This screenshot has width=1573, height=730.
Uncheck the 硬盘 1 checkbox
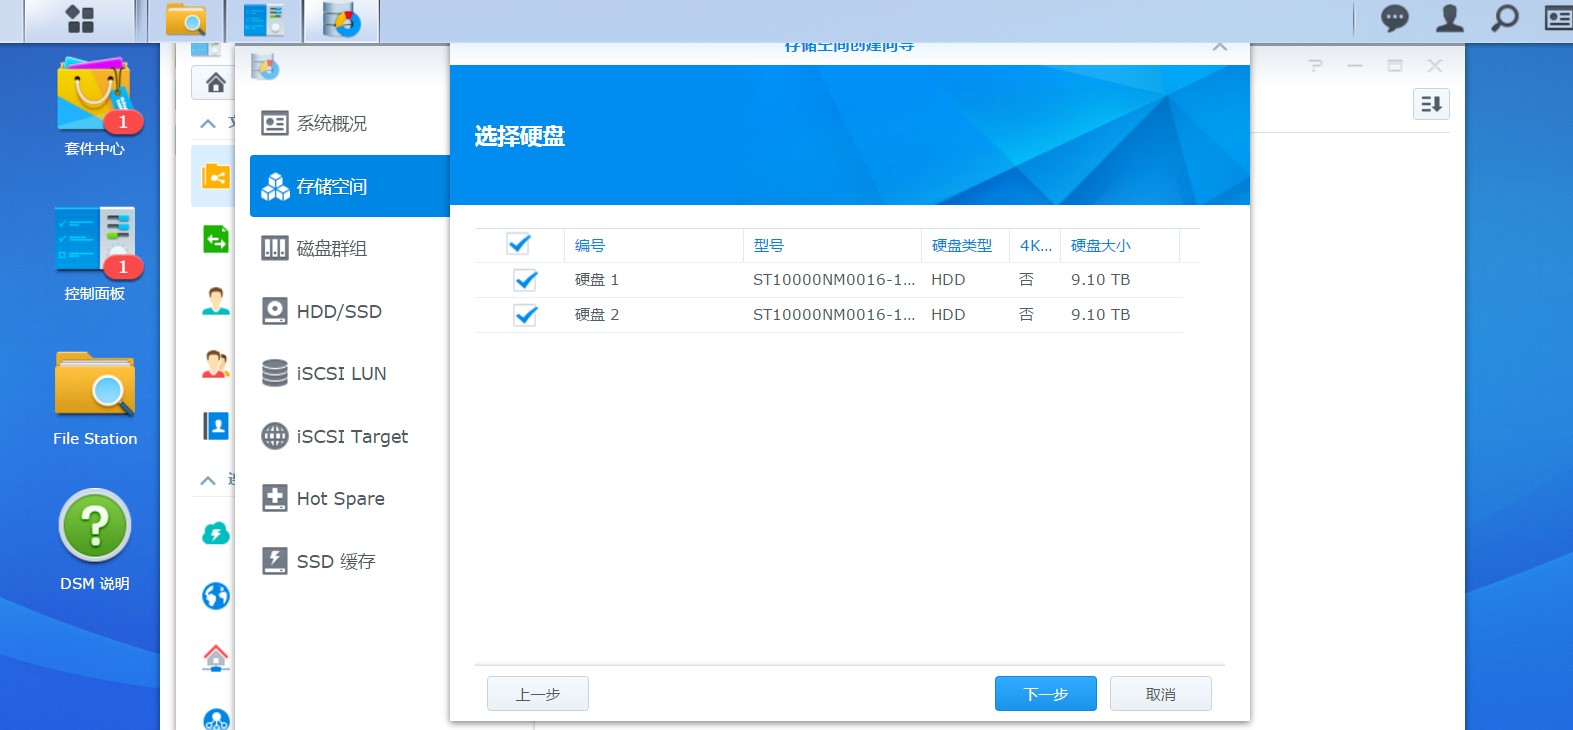(525, 280)
